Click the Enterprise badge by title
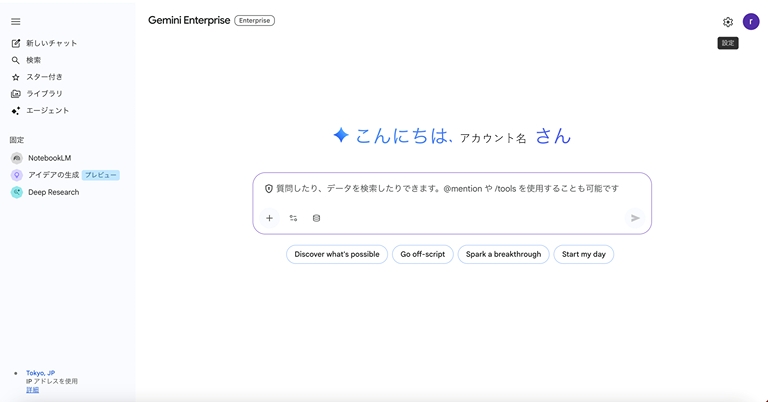Viewport: 768px width, 402px height. pyautogui.click(x=255, y=21)
